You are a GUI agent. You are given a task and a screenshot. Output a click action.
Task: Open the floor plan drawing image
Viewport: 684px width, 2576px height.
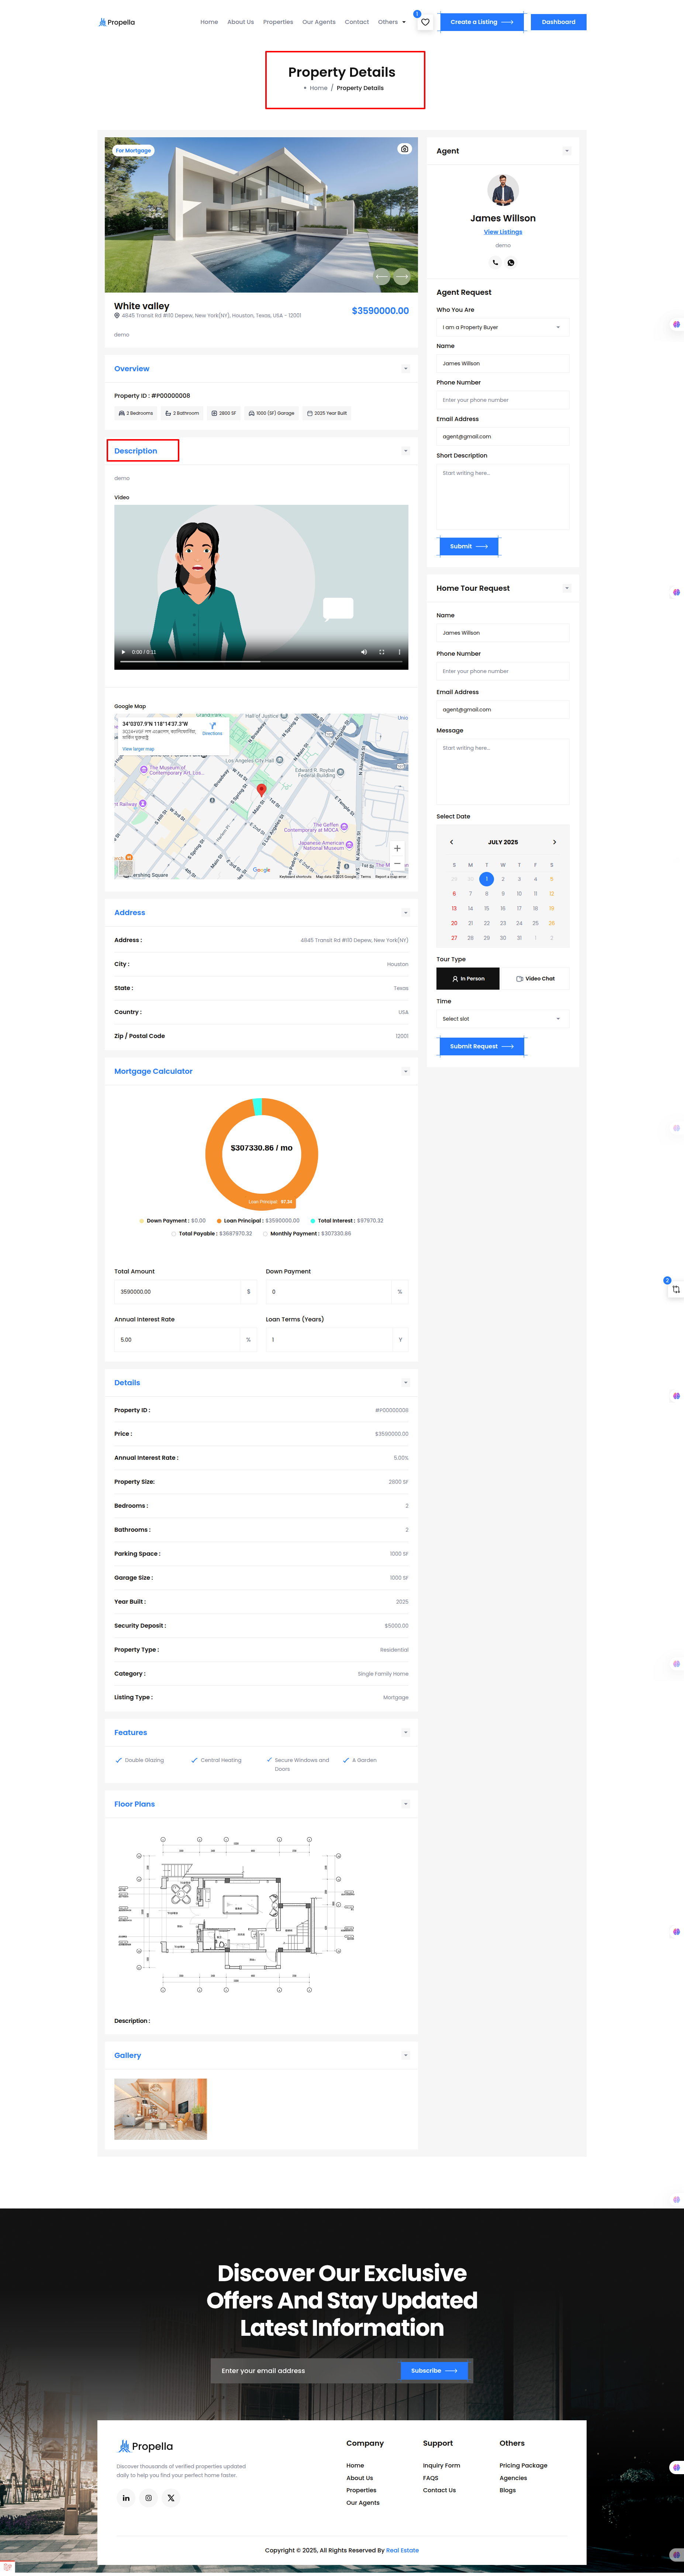[236, 1916]
